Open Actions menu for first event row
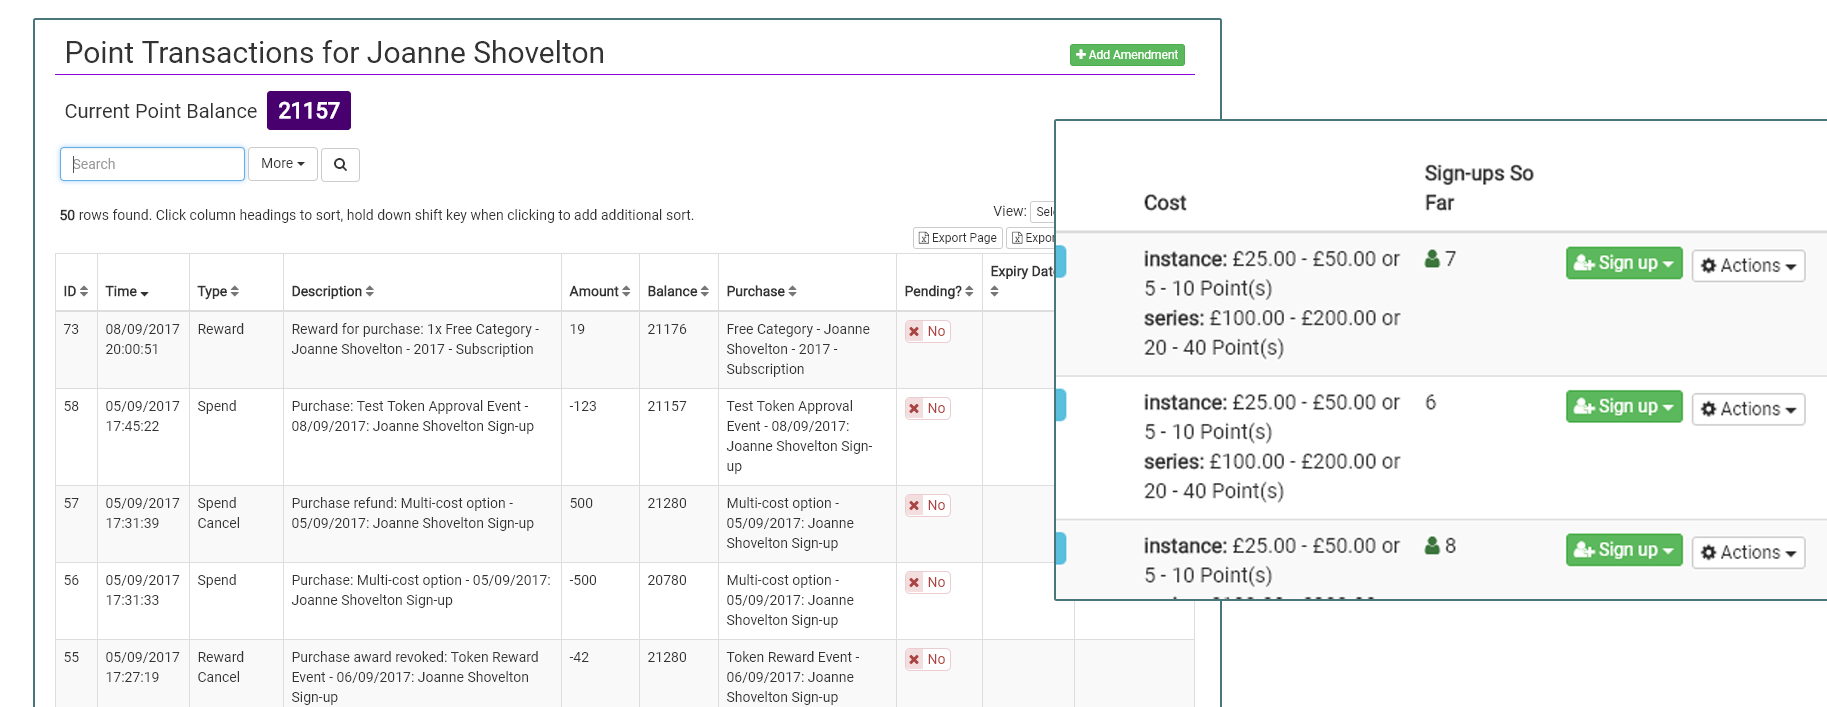 [x=1747, y=266]
